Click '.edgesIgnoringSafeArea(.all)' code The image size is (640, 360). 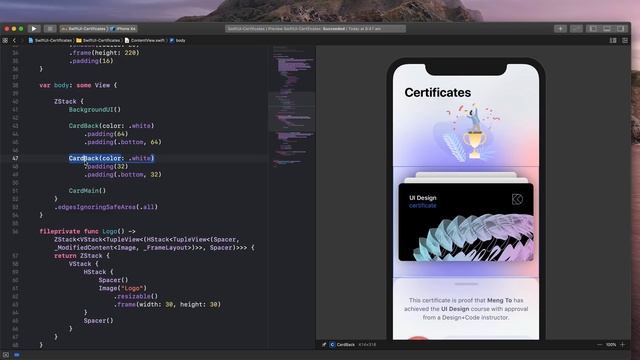tap(106, 207)
